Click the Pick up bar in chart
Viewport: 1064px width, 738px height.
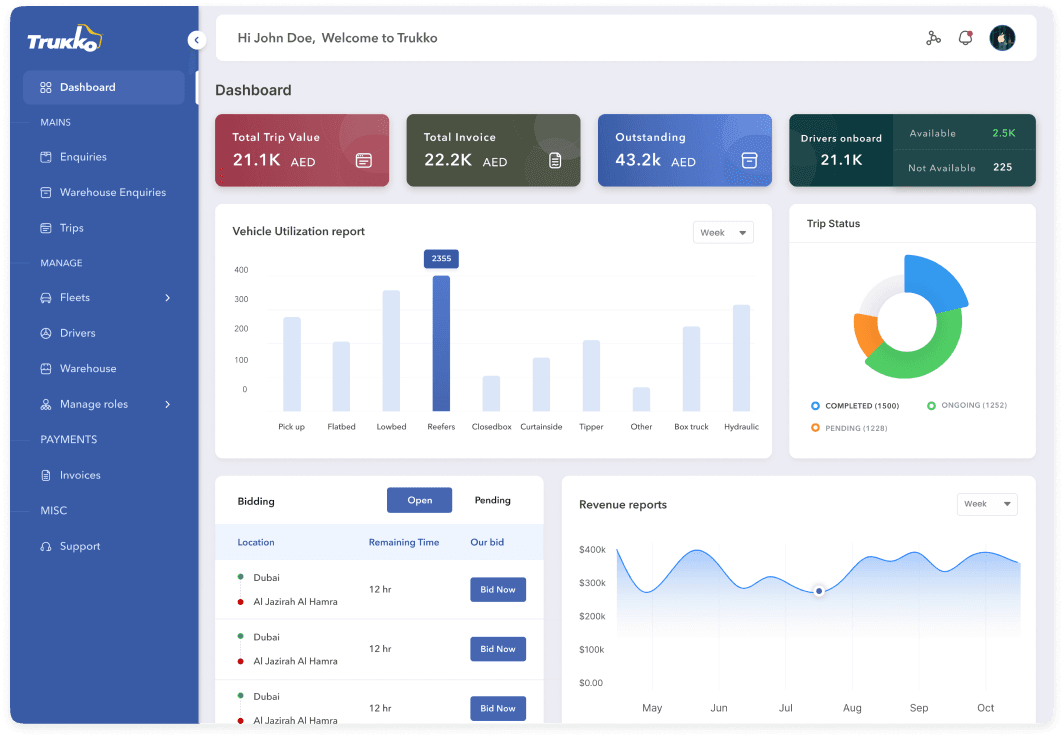coord(292,364)
